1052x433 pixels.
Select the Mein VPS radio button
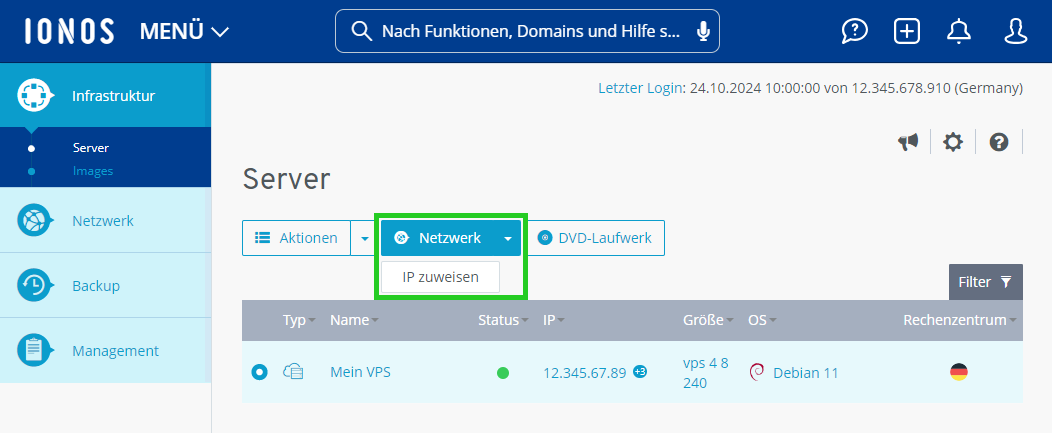pyautogui.click(x=260, y=371)
